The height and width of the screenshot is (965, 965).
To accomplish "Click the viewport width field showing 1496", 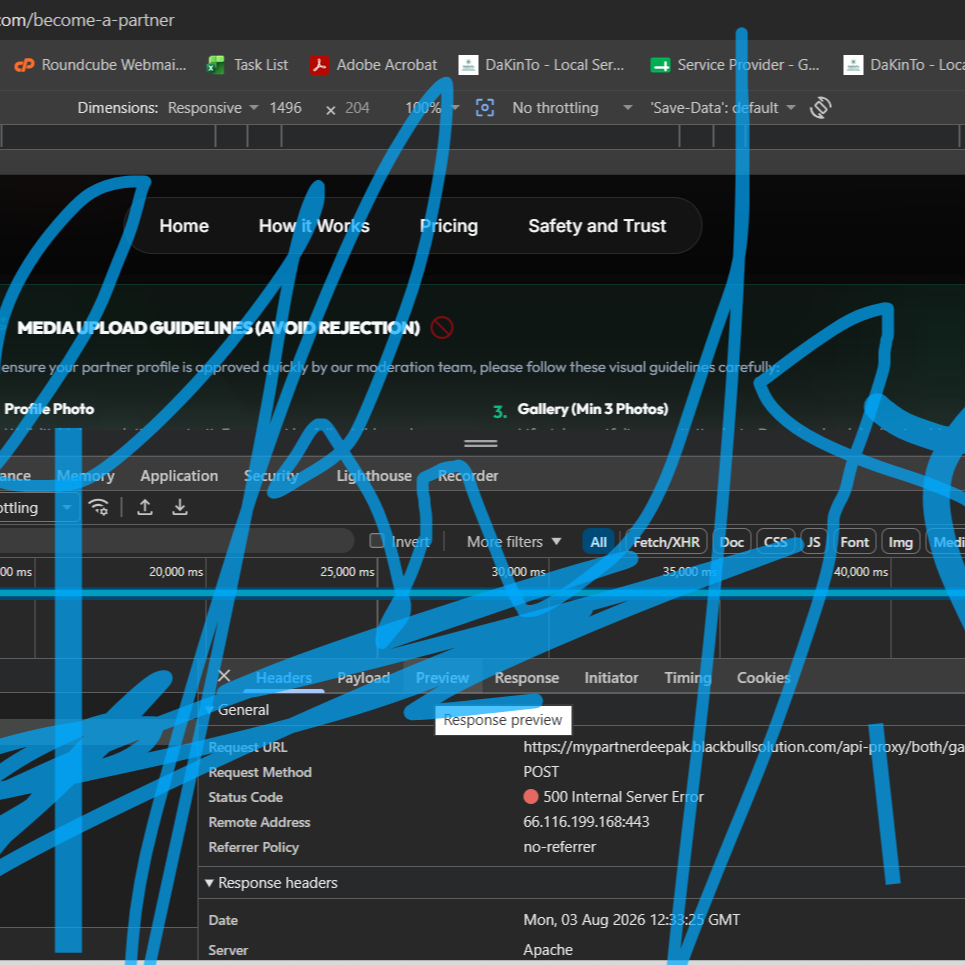I will (286, 108).
